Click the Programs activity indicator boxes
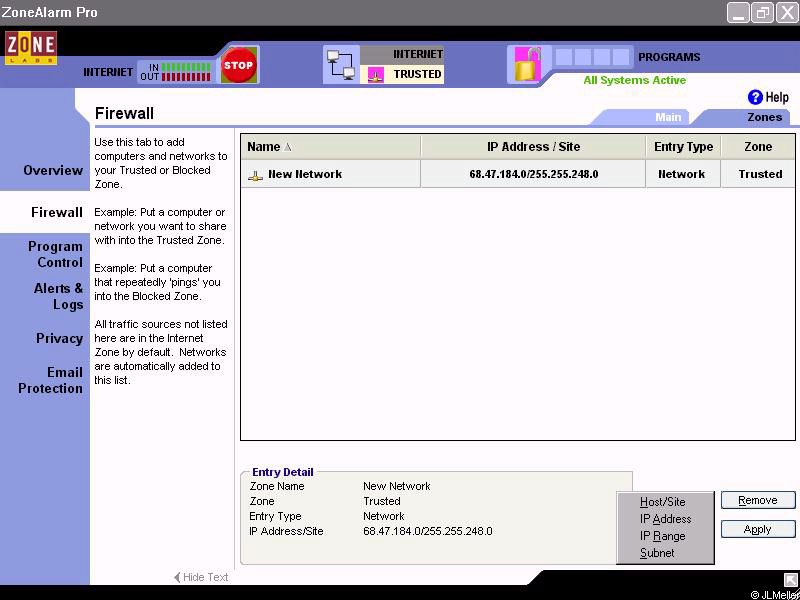This screenshot has height=600, width=800. [592, 57]
